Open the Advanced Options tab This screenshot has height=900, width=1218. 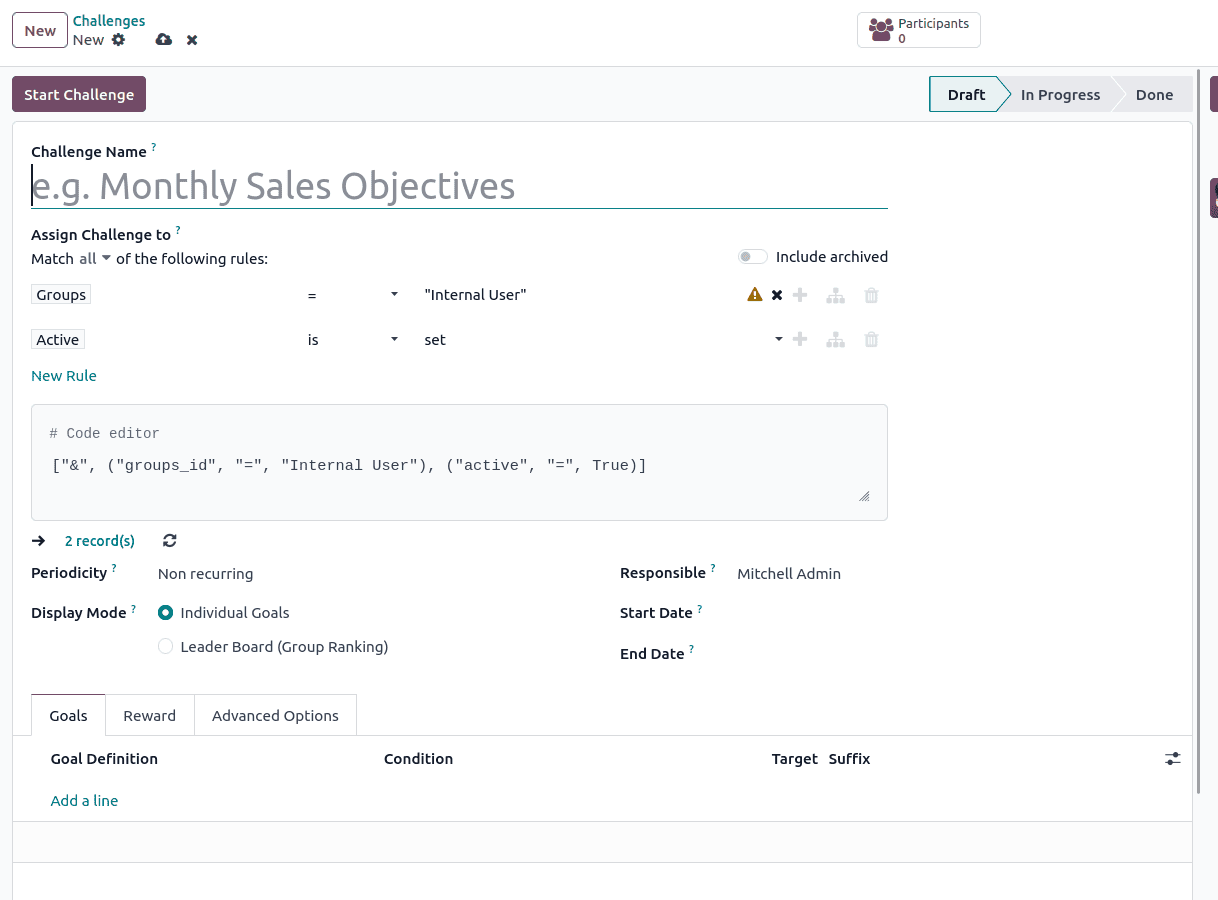point(275,715)
